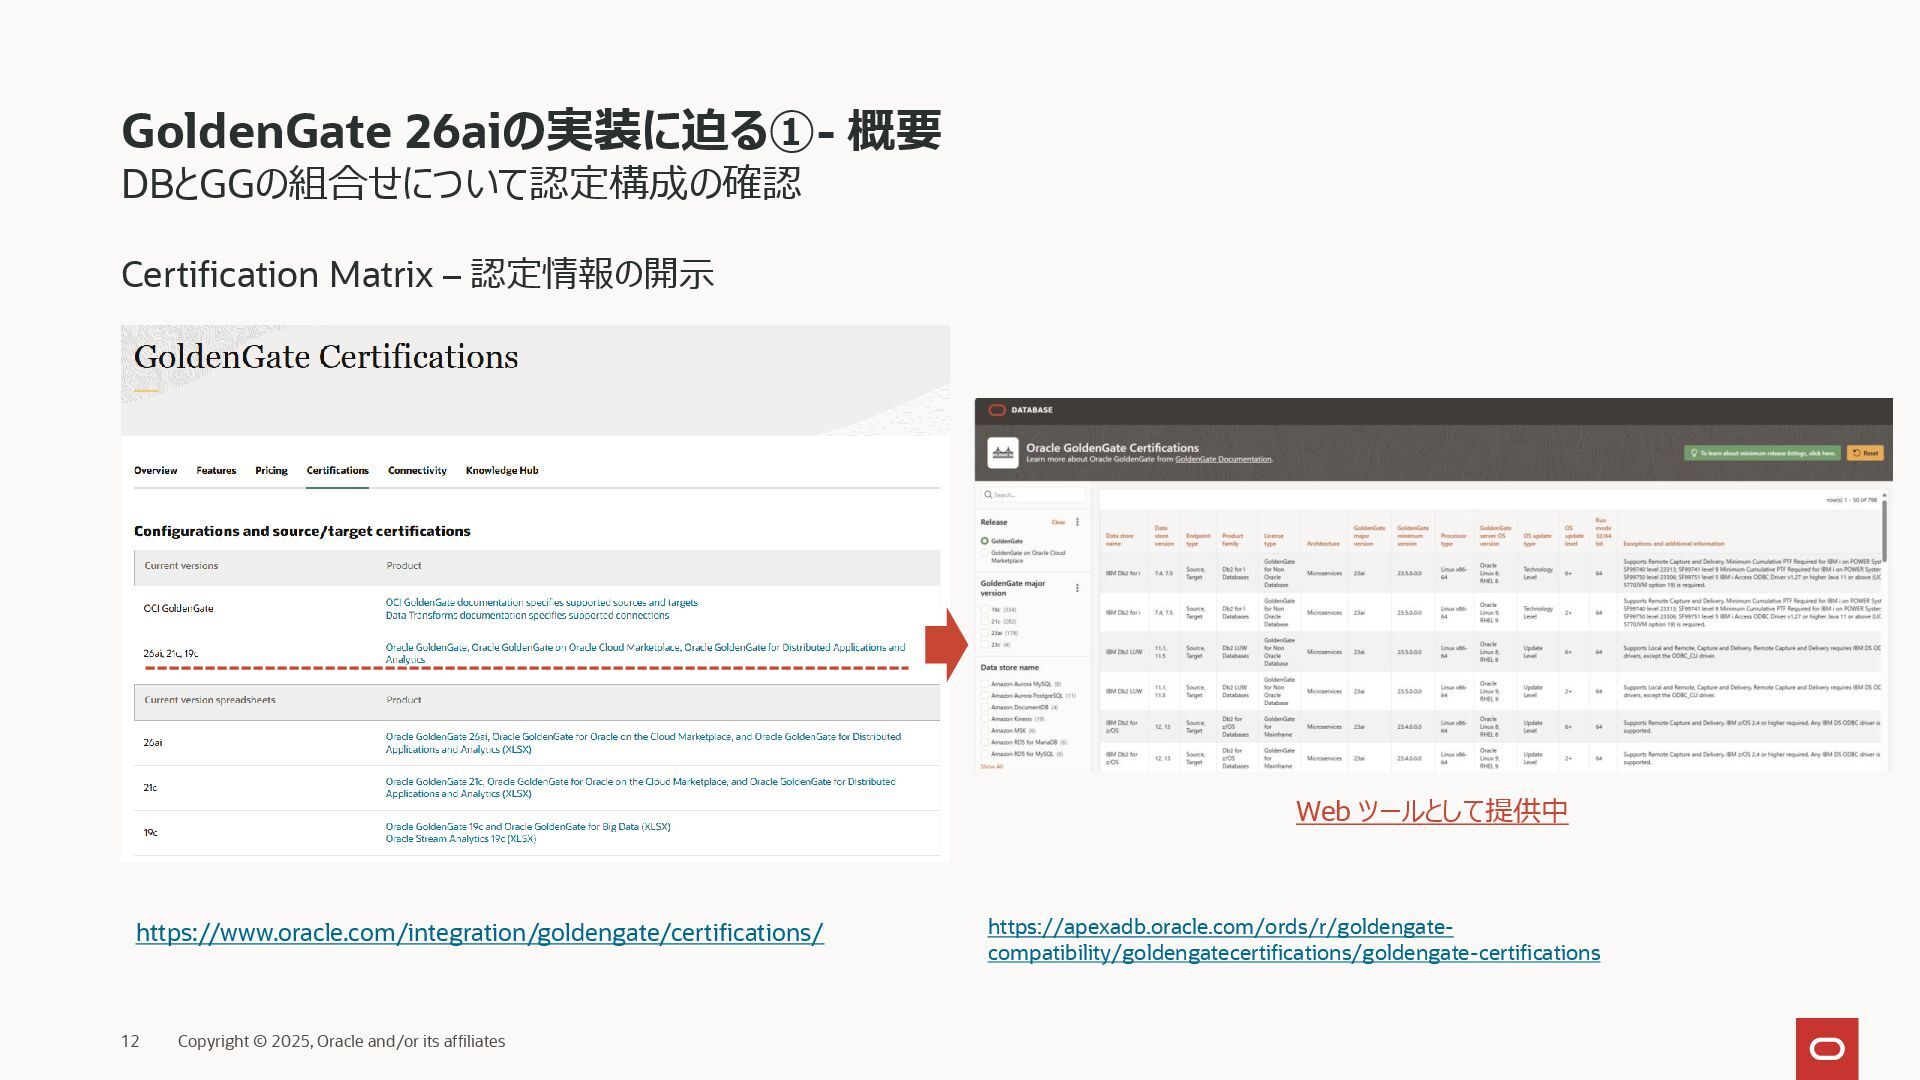Click the search magnifier icon in sidebar
Screen dimensions: 1920x1080
pyautogui.click(x=988, y=495)
